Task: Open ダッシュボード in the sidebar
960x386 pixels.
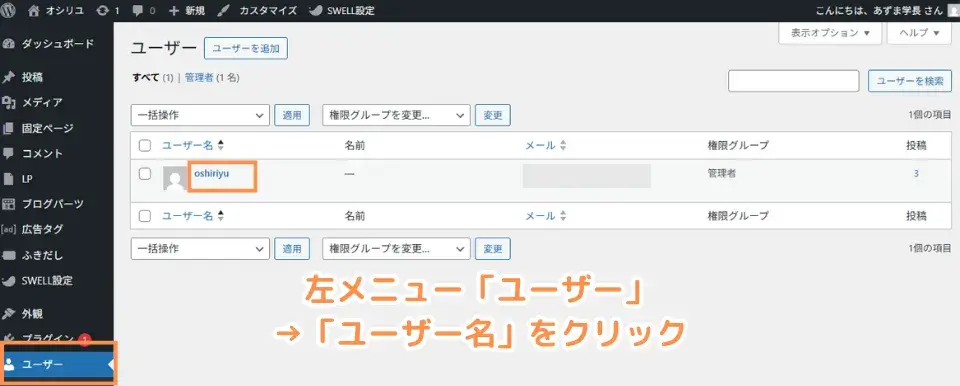Action: 58,44
